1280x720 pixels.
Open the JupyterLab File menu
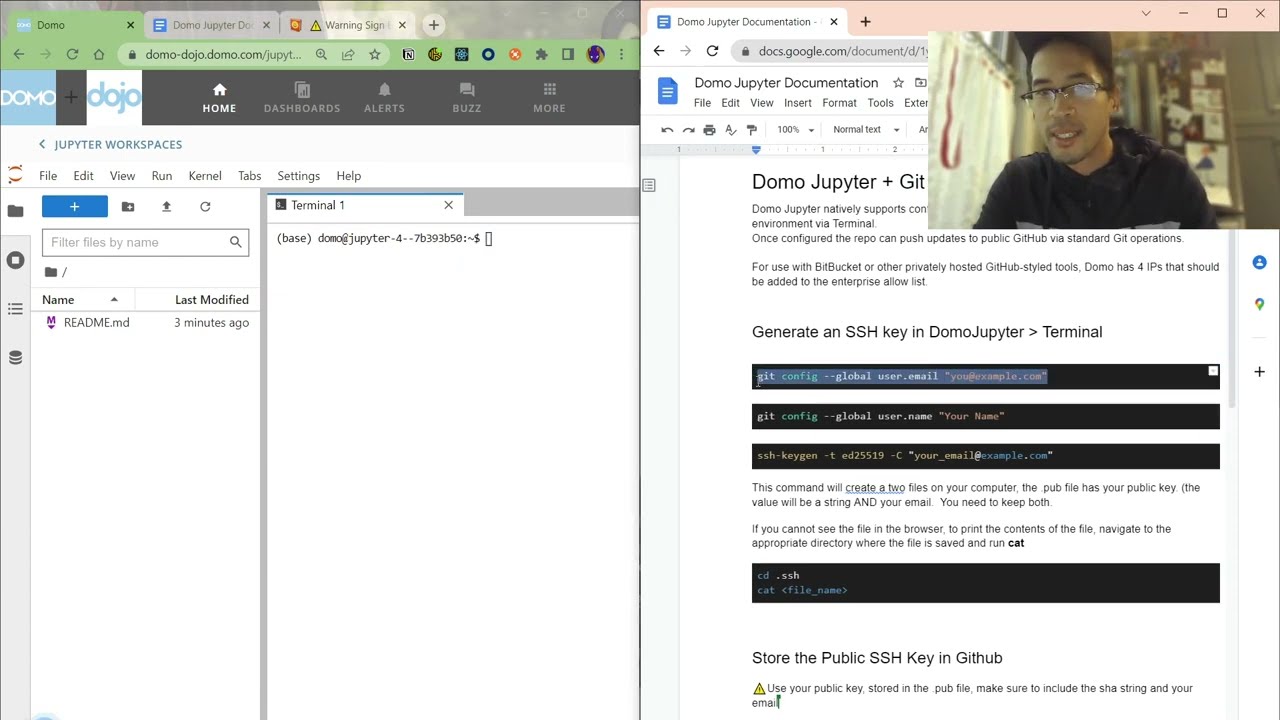tap(48, 176)
